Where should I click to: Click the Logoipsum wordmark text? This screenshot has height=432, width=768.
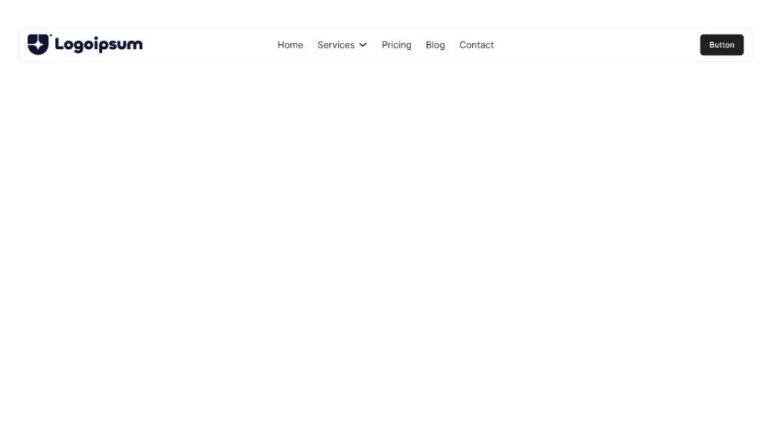(98, 44)
